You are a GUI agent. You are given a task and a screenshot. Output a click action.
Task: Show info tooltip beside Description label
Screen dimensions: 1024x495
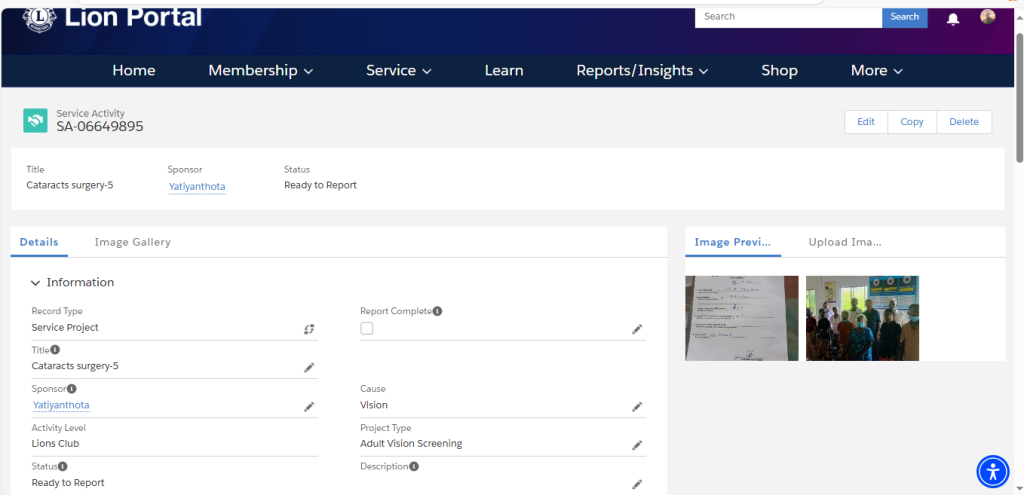414,466
